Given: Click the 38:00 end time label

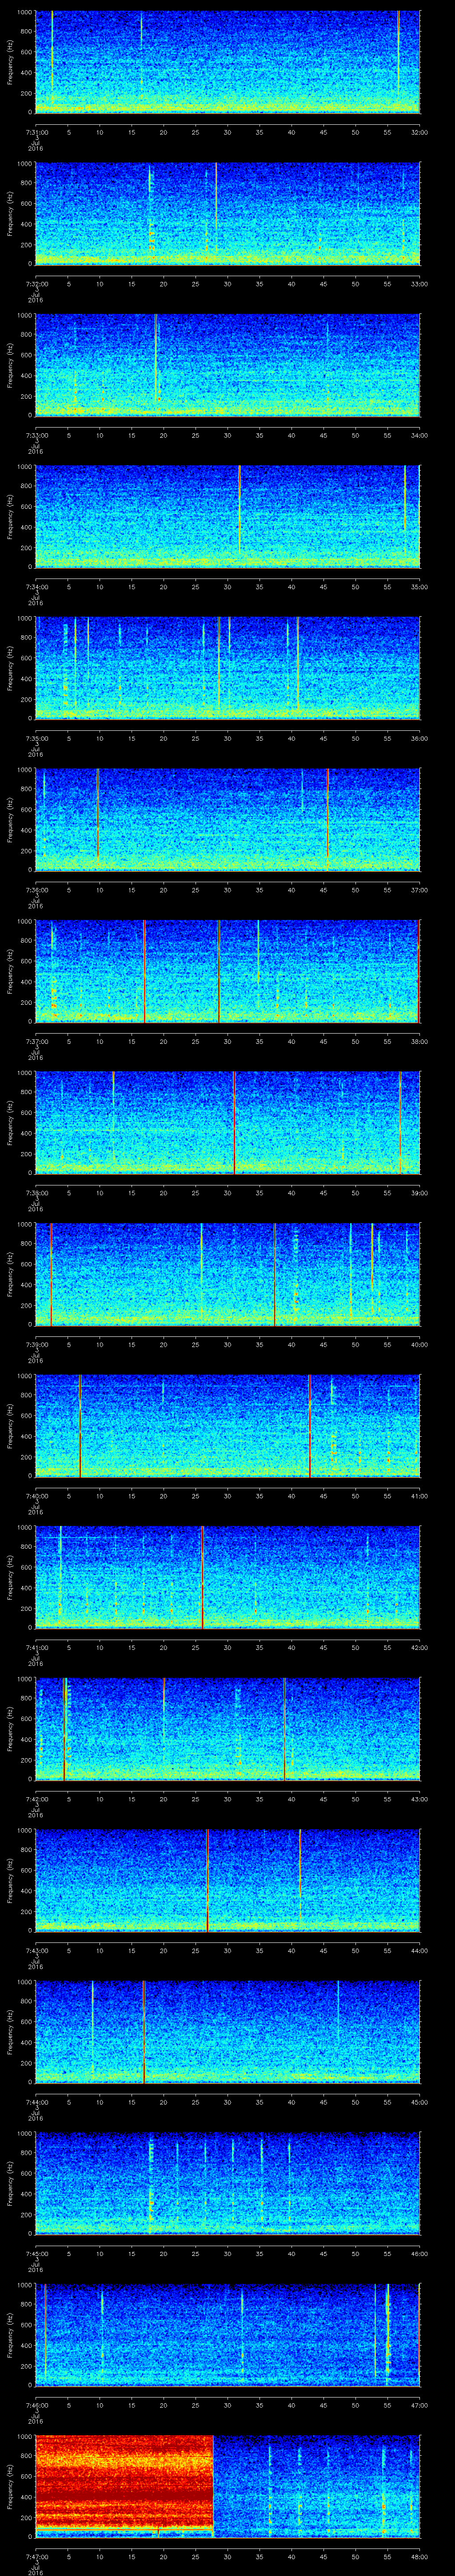Looking at the screenshot, I should point(419,1041).
